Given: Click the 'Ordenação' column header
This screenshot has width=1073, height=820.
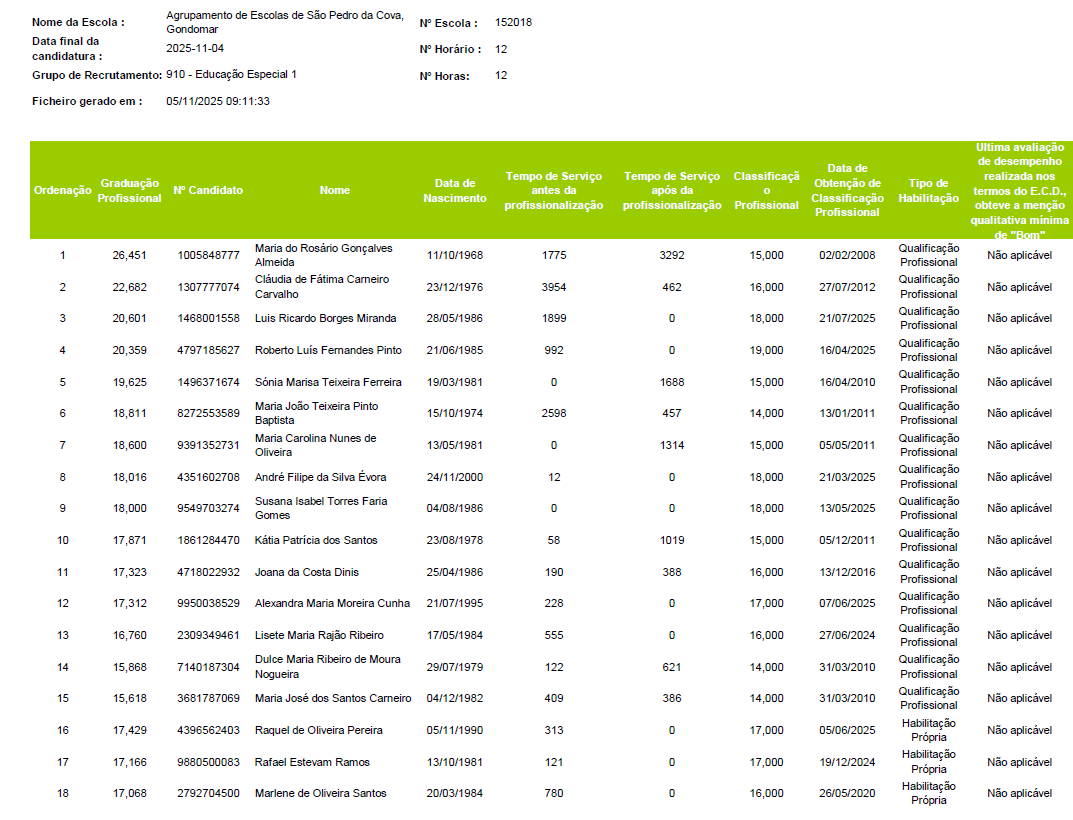Looking at the screenshot, I should (x=62, y=190).
